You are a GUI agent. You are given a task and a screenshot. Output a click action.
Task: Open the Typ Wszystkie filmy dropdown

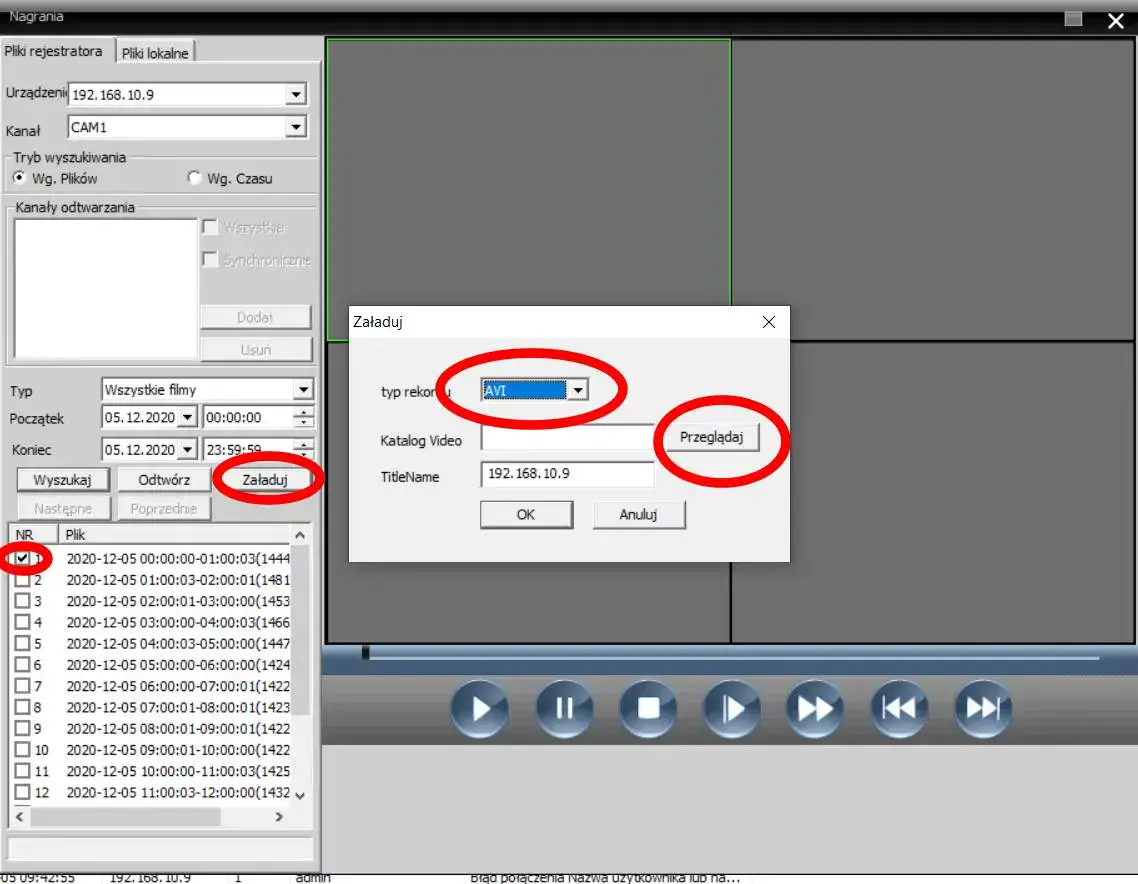click(303, 390)
